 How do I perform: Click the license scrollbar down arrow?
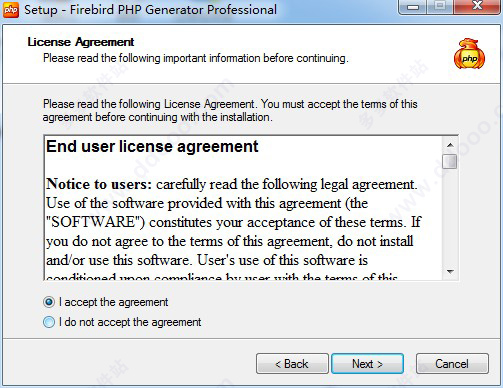pos(450,272)
